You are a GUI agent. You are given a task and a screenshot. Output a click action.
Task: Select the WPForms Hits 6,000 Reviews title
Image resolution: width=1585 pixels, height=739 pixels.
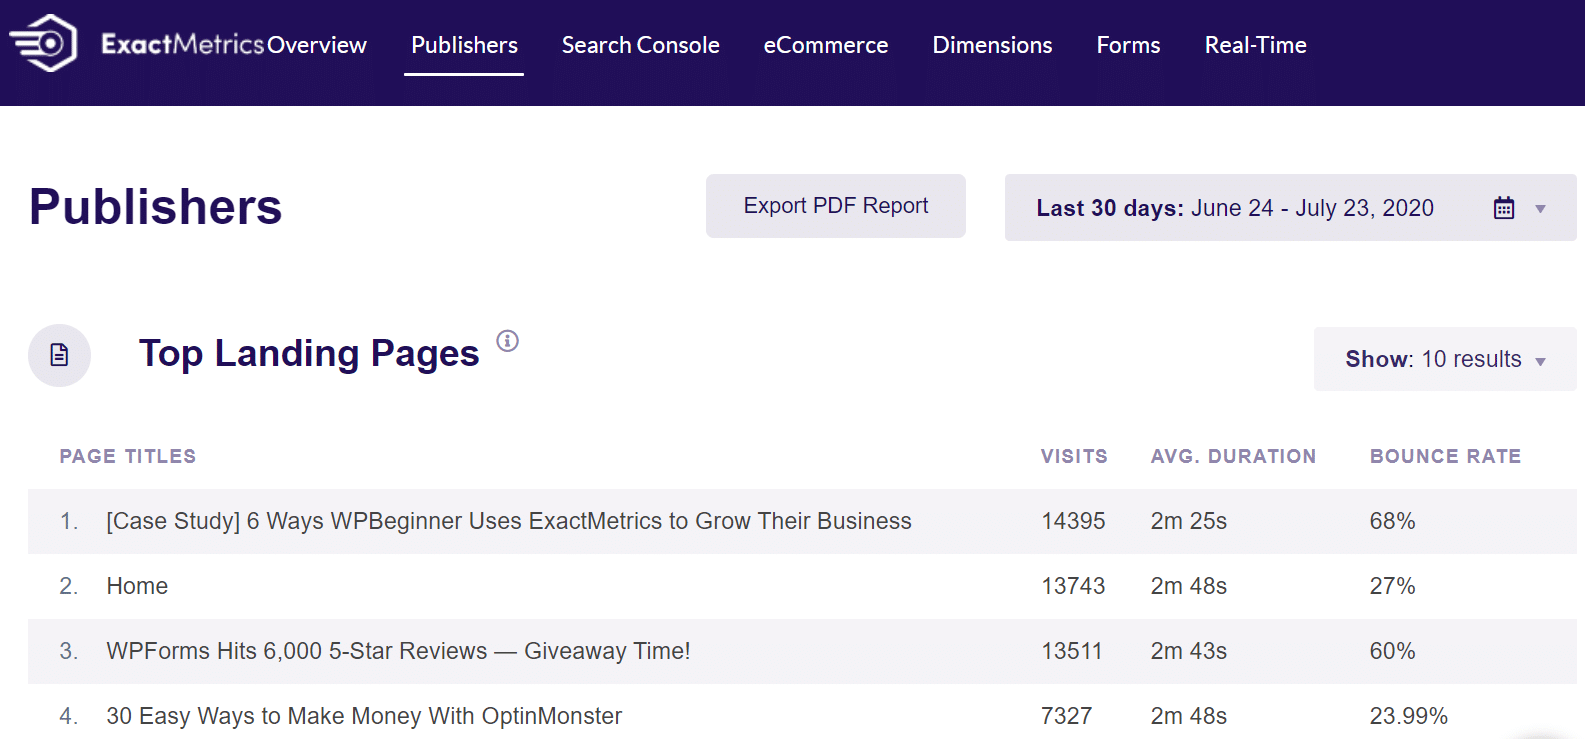pos(398,651)
